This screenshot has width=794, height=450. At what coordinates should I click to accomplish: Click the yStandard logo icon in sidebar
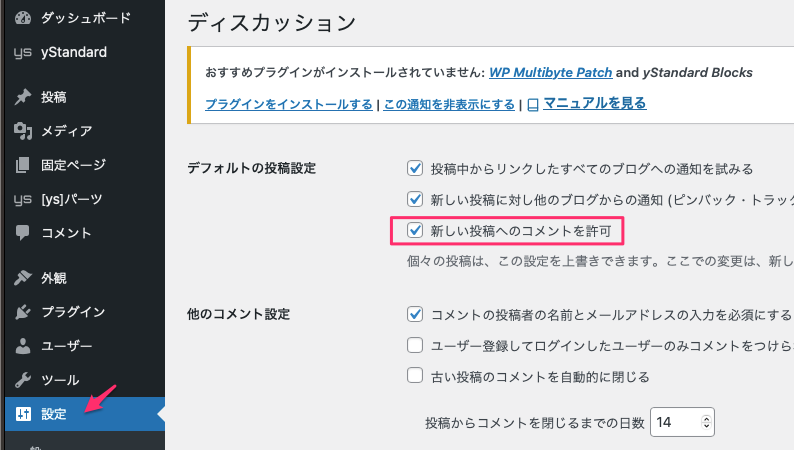(23, 53)
